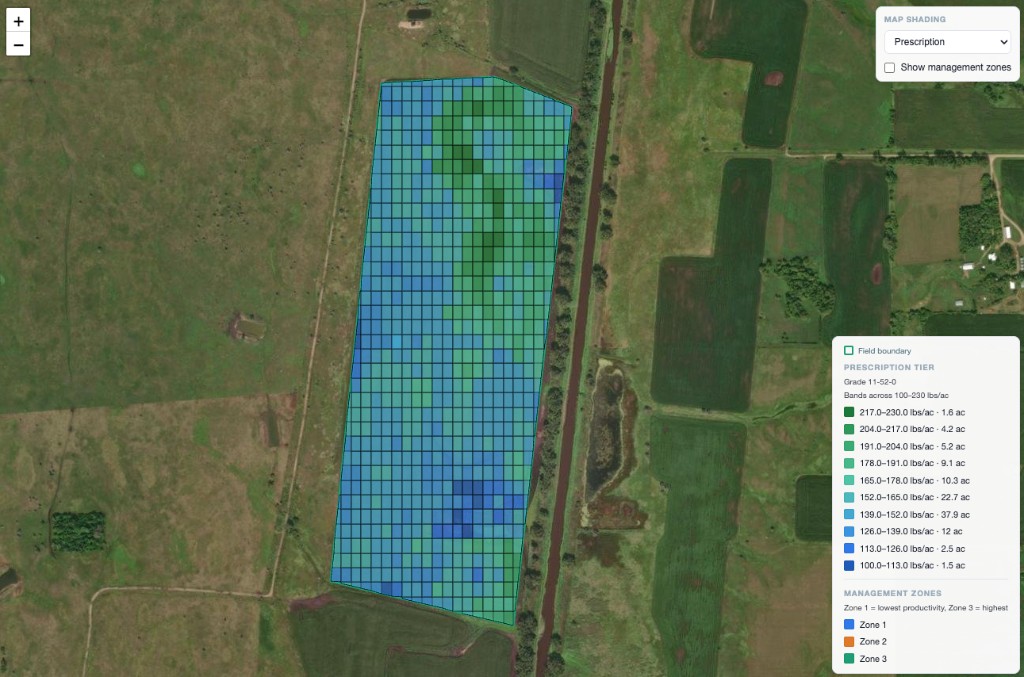Click the 'Field boundary' legend label

pyautogui.click(x=884, y=351)
